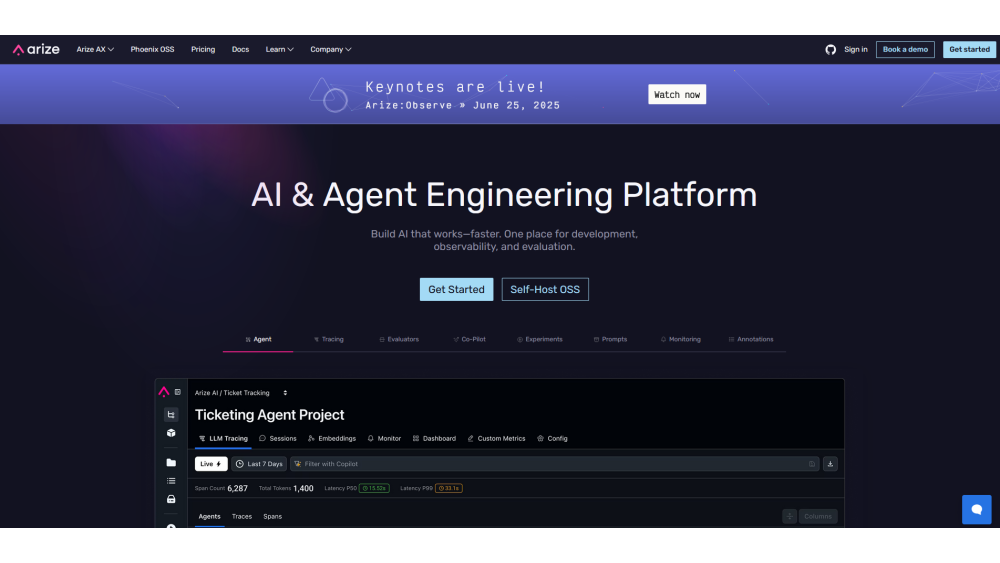Click the cube icon in the dashboard sidebar

pos(171,433)
